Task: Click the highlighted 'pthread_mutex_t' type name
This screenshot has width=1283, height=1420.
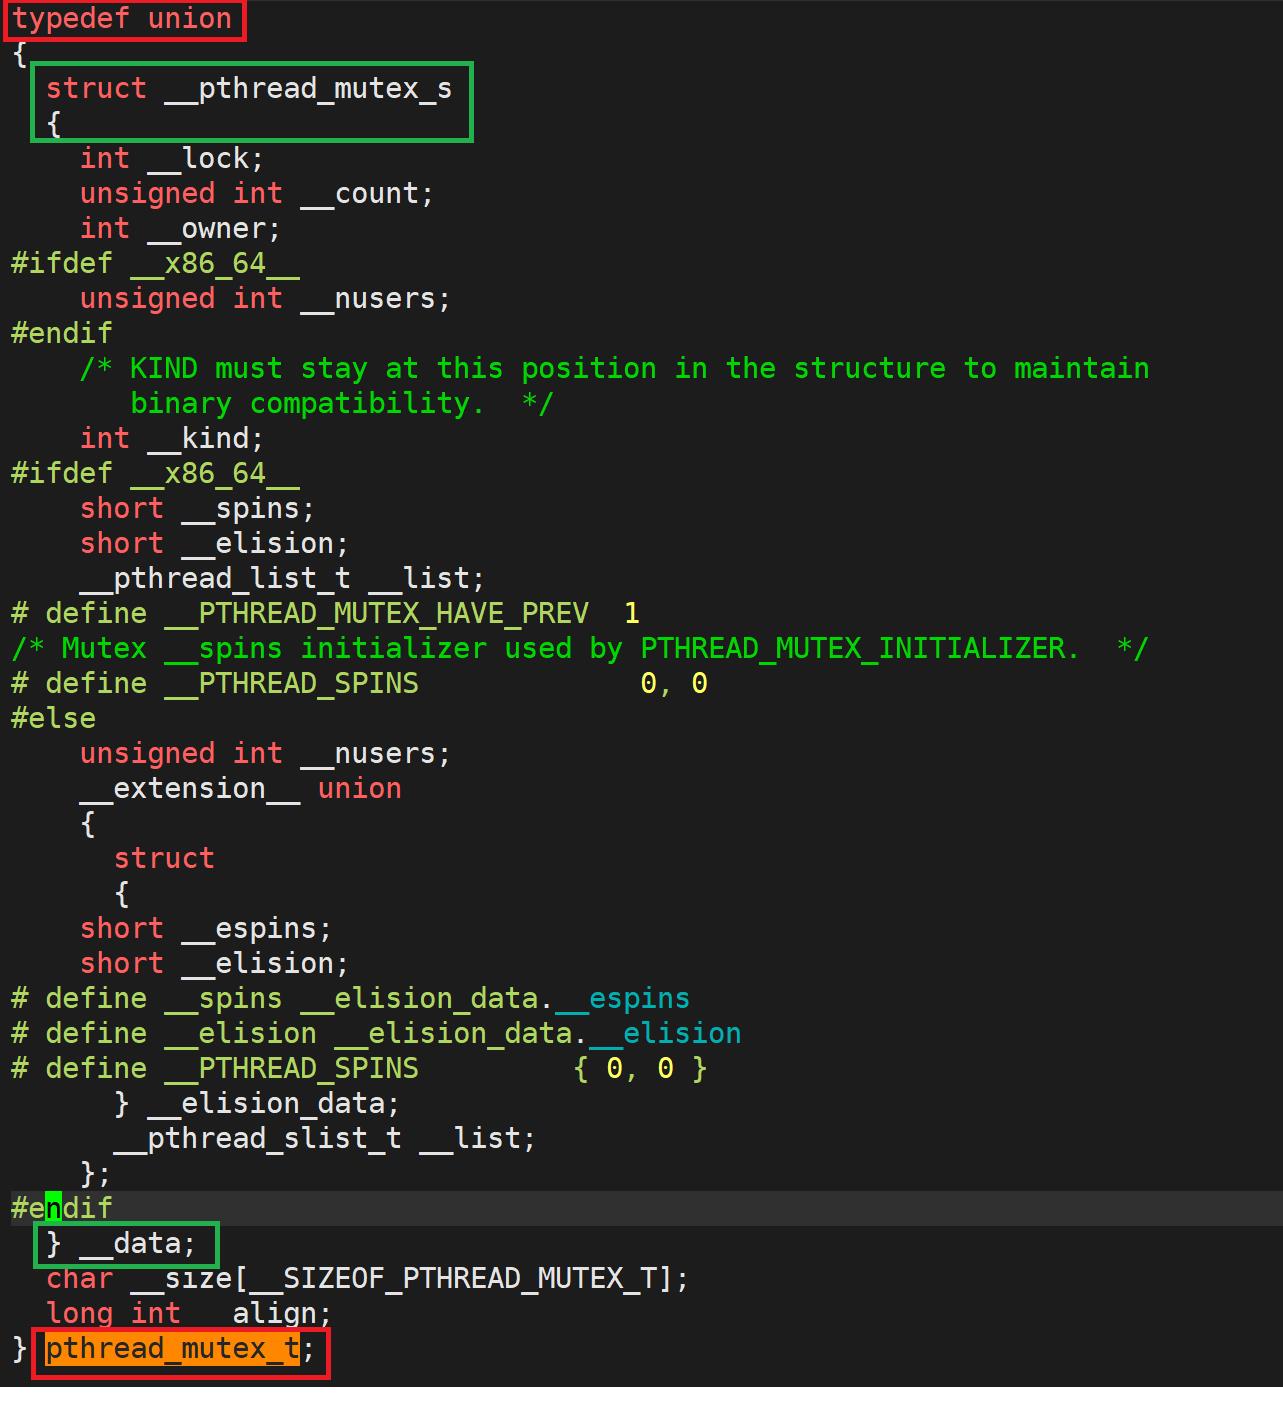Action: [x=172, y=1349]
